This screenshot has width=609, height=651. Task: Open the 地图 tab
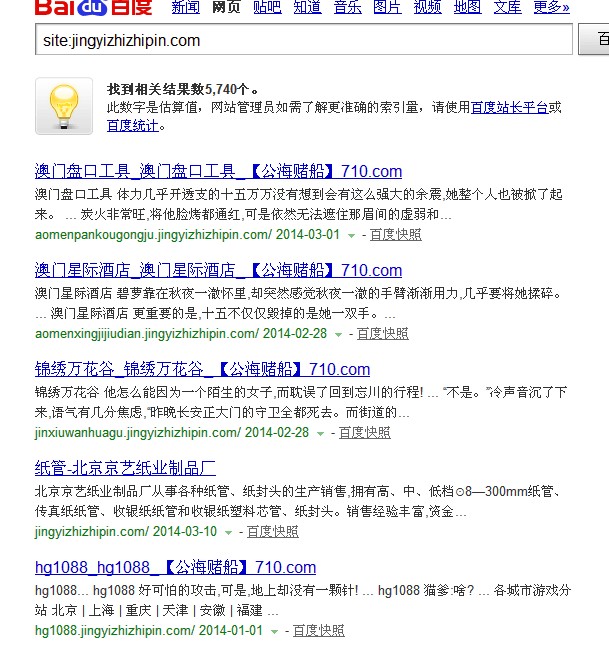tap(467, 7)
